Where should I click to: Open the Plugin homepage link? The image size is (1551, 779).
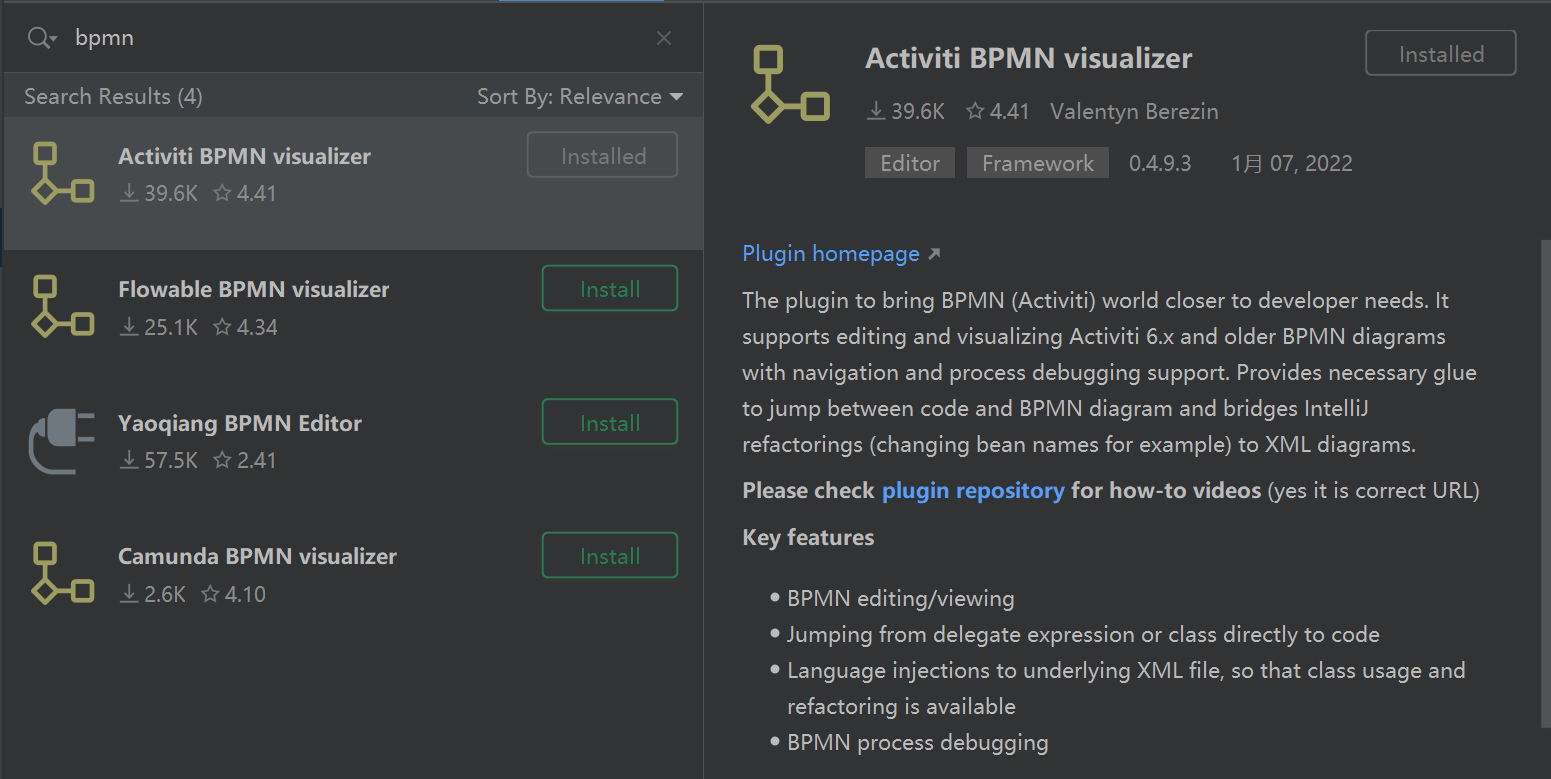pyautogui.click(x=831, y=254)
